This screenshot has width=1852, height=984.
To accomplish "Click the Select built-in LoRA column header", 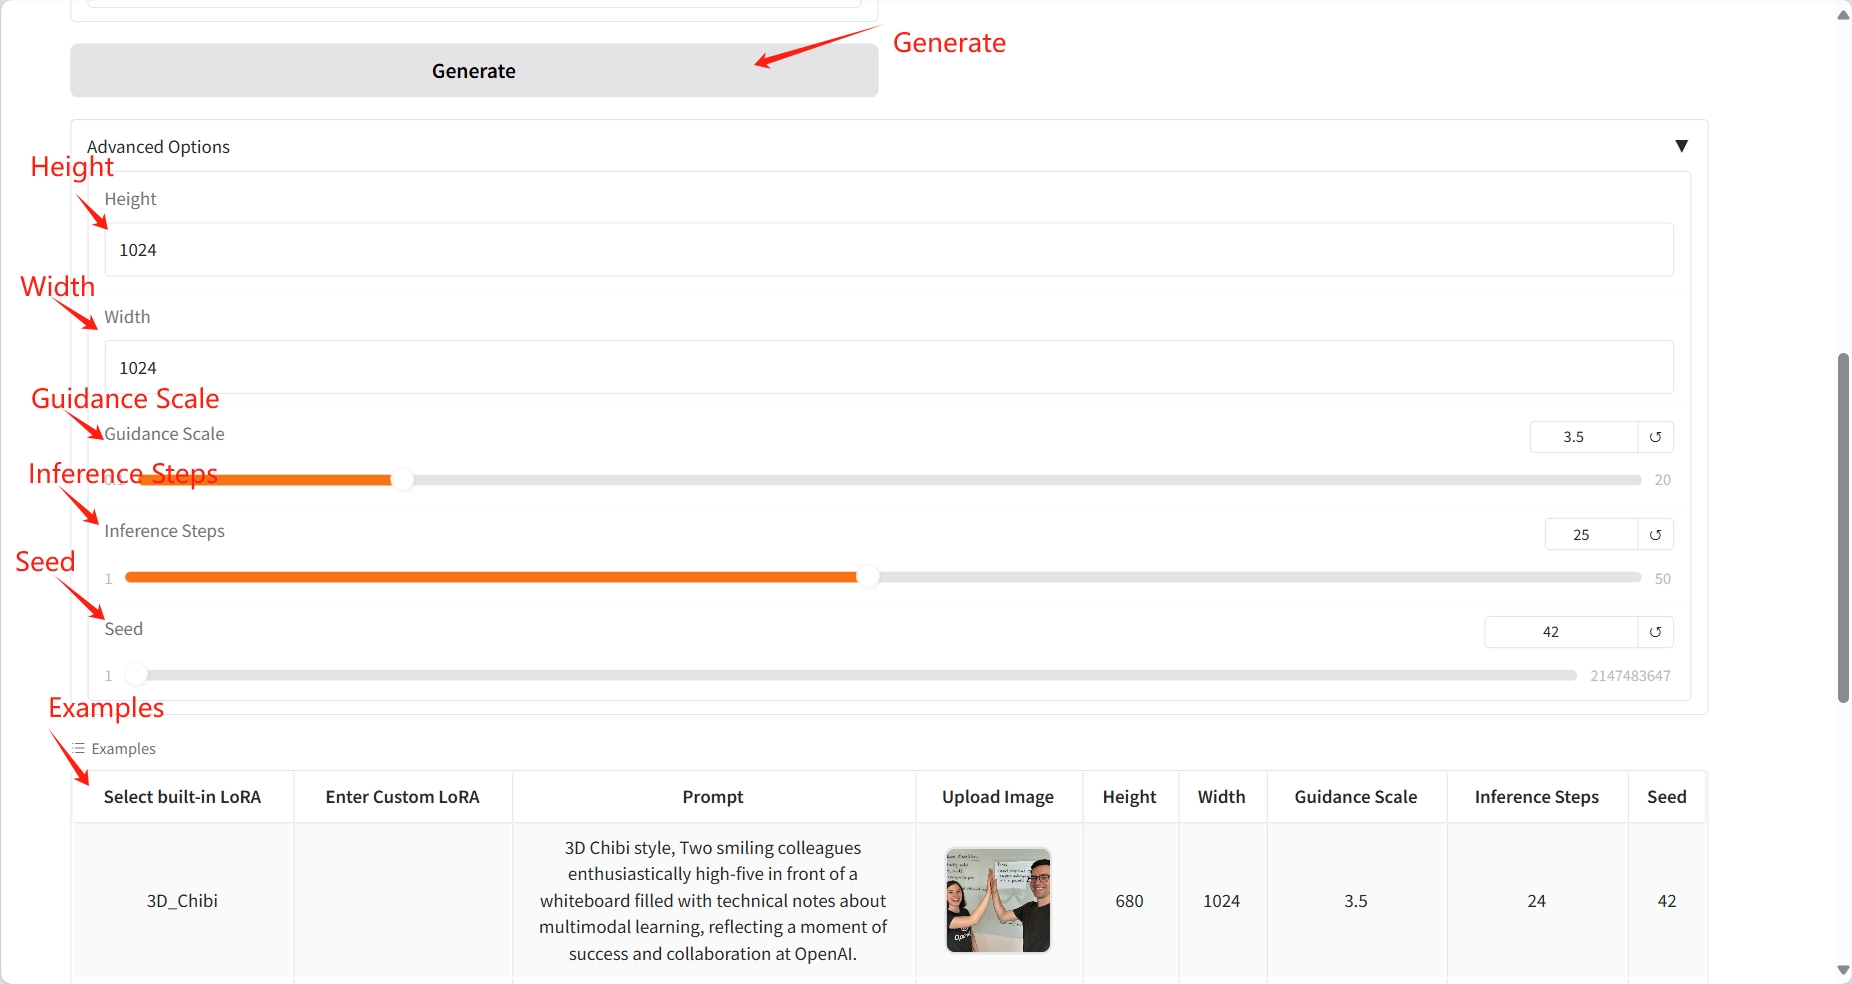I will pos(182,797).
